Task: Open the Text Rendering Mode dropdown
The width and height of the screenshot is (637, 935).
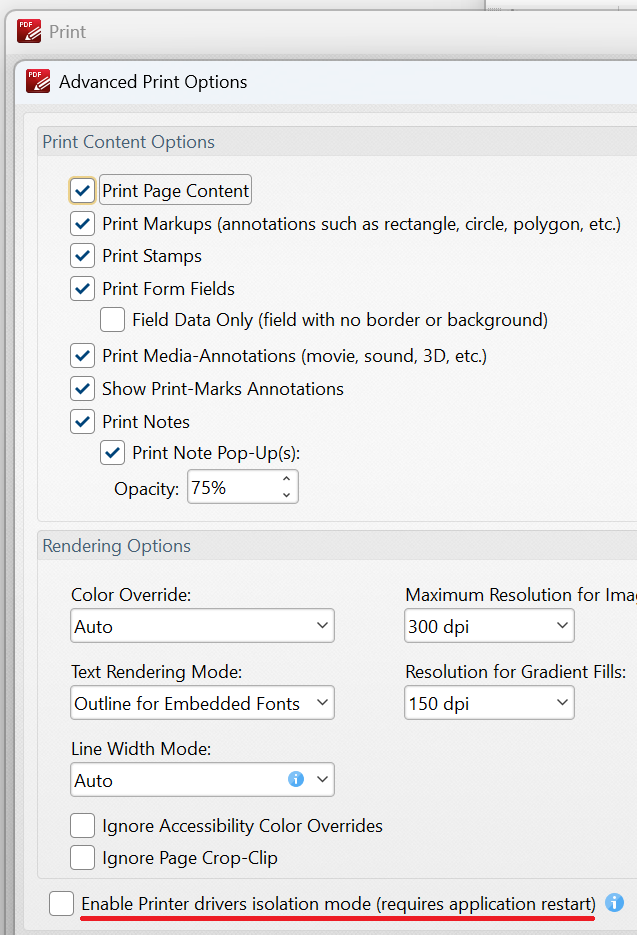Action: tap(202, 702)
